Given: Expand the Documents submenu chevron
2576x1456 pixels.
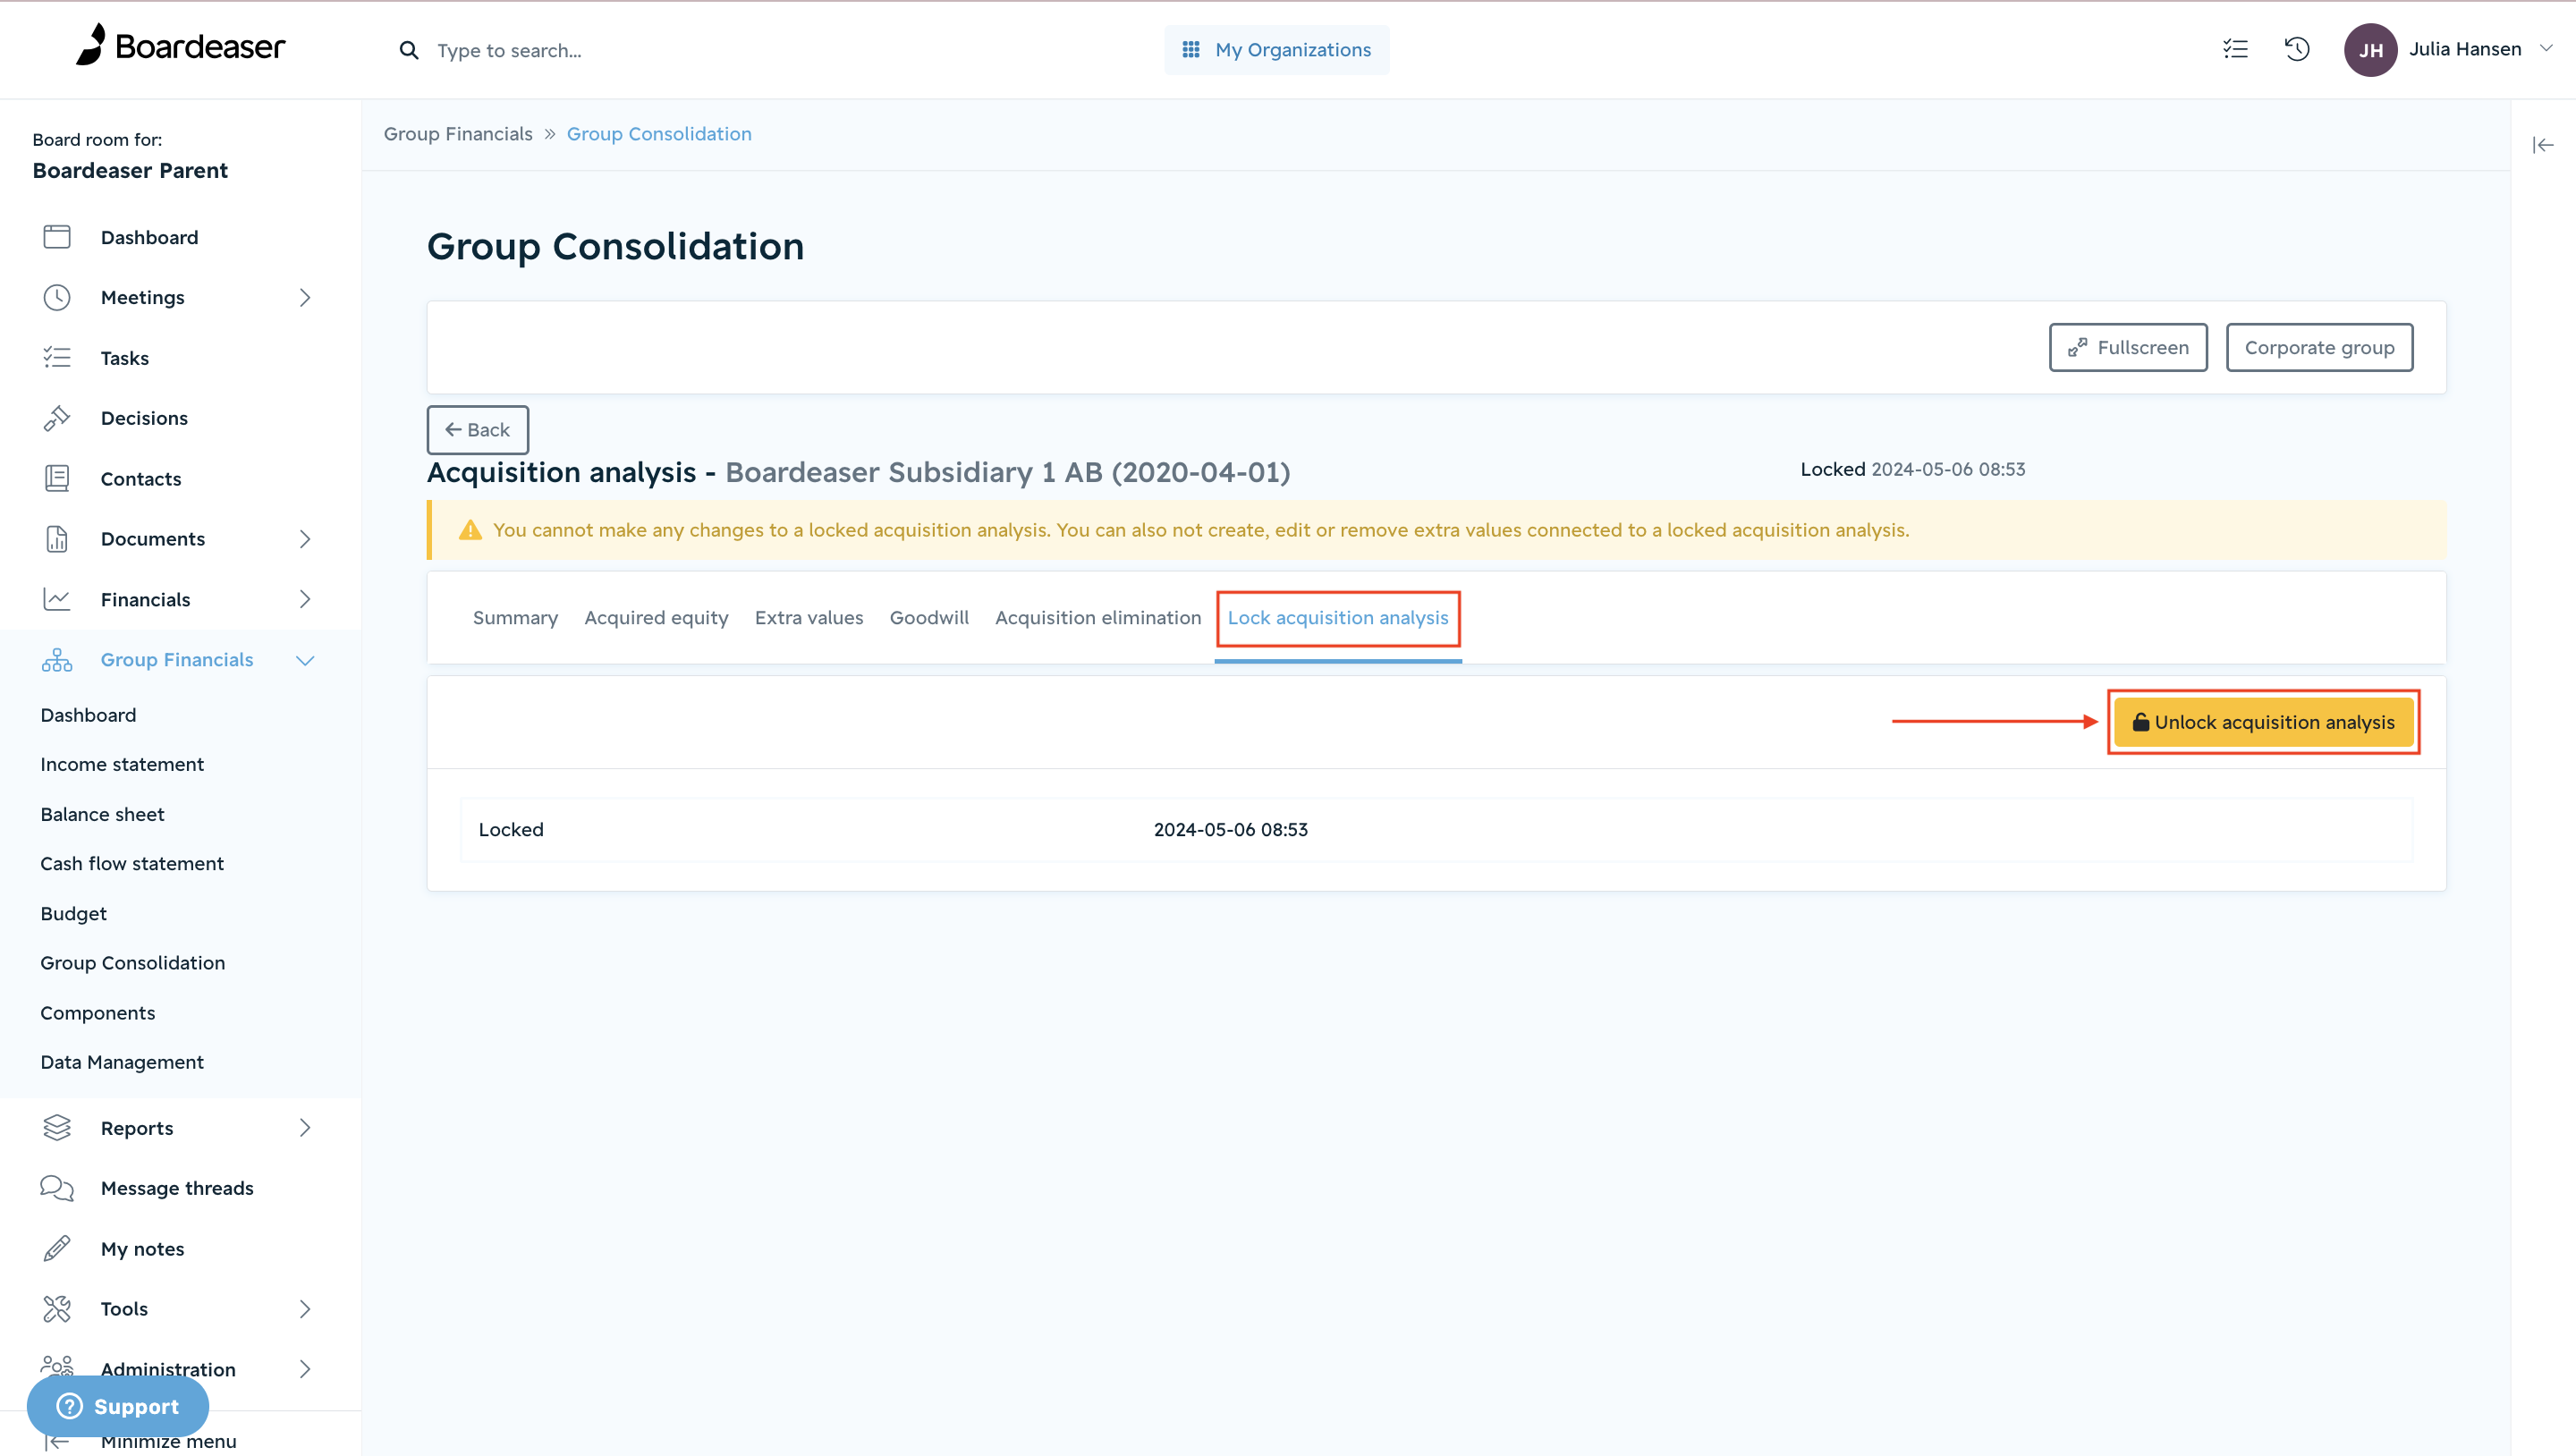Looking at the screenshot, I should 305,539.
